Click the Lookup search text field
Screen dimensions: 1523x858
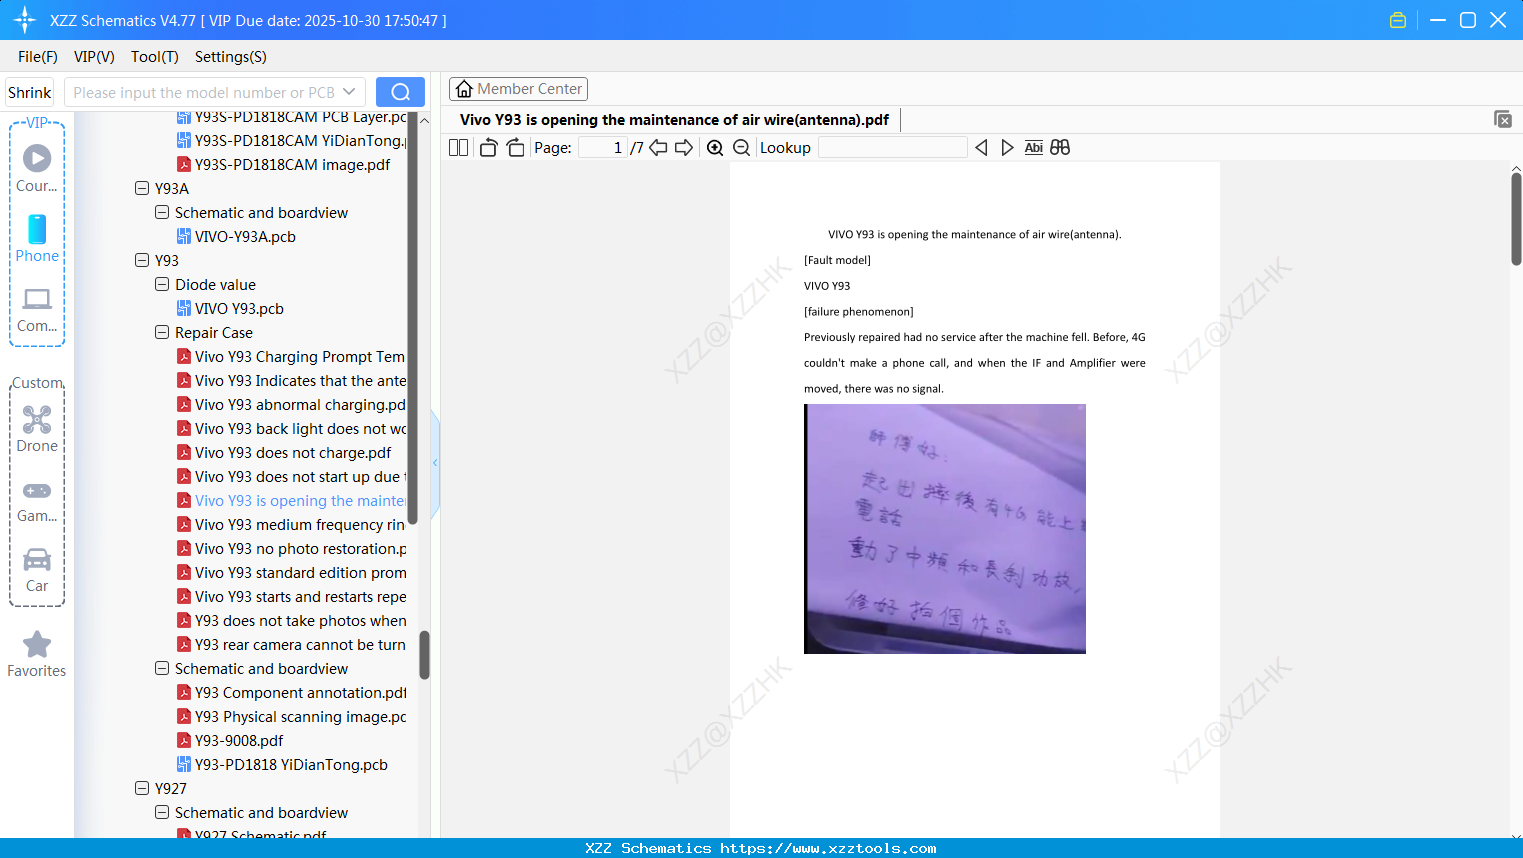pyautogui.click(x=893, y=148)
